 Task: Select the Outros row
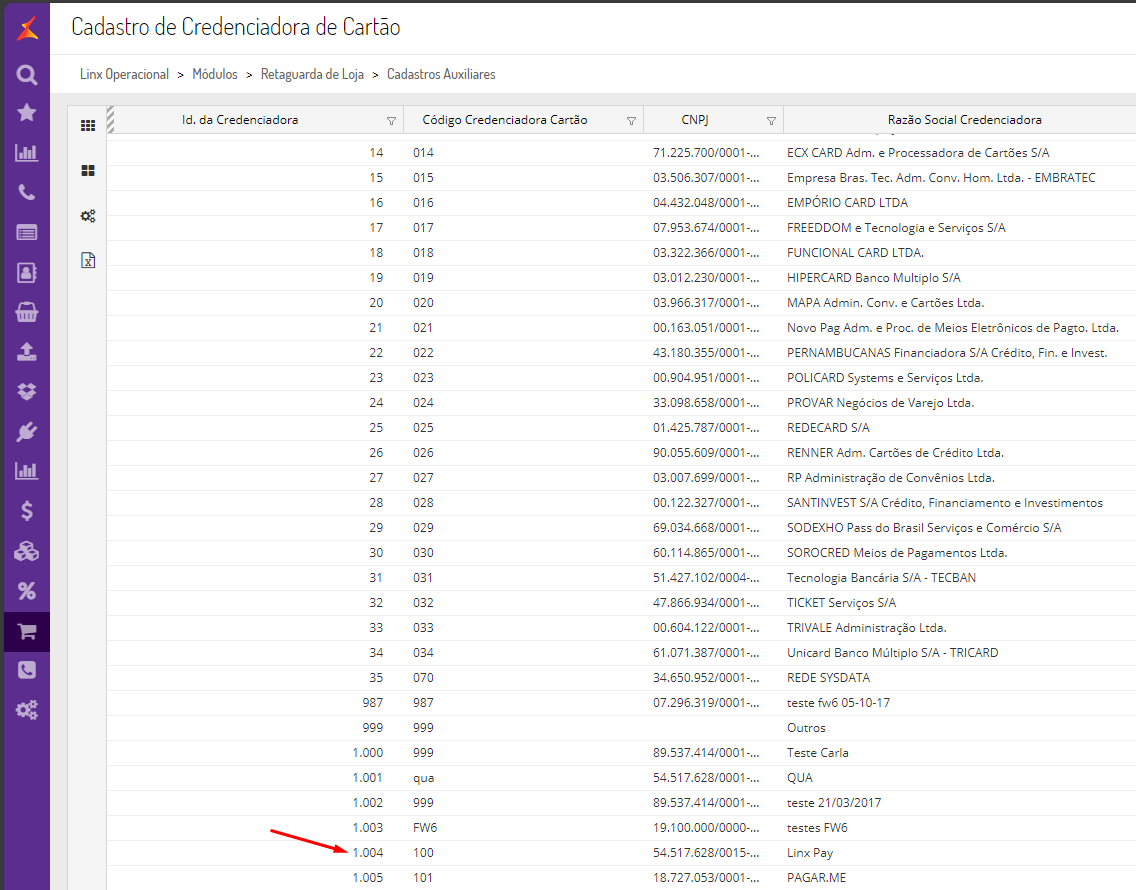[621, 728]
